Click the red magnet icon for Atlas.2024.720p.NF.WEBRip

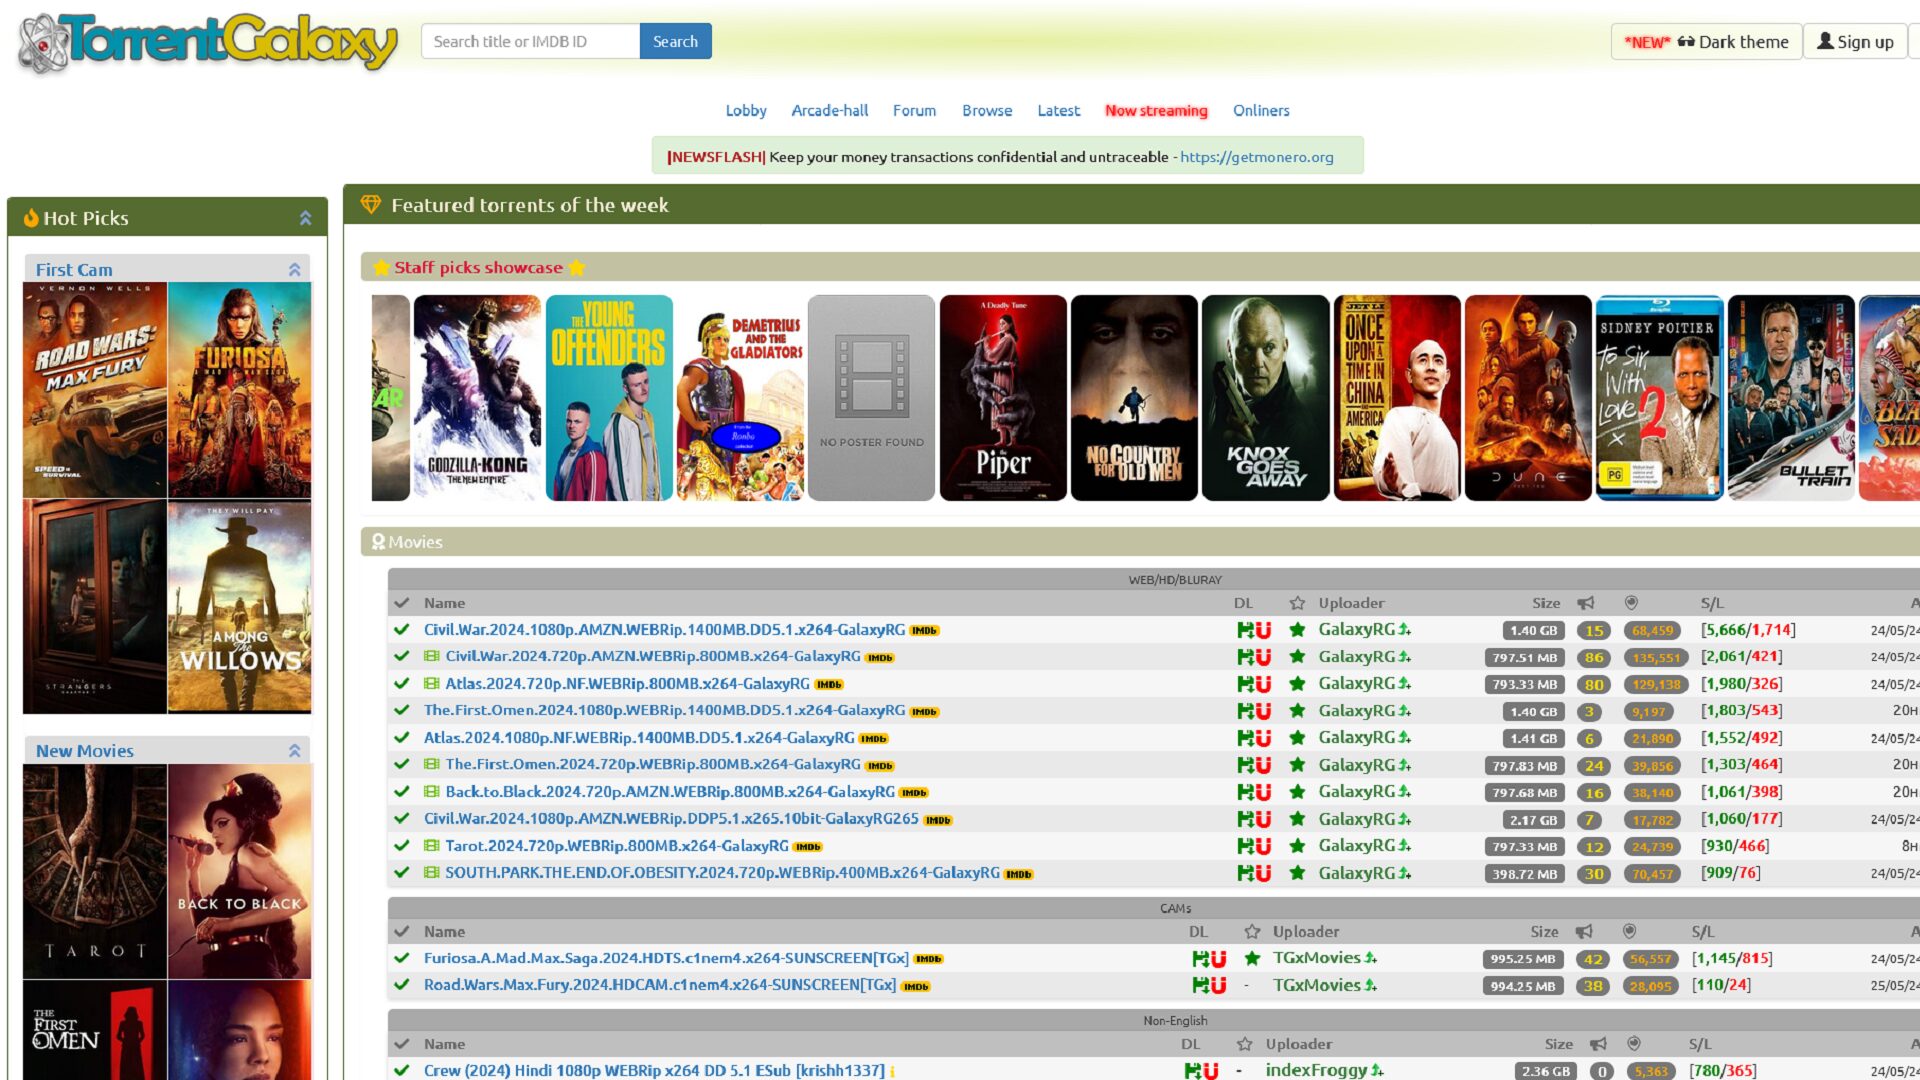click(x=1263, y=685)
